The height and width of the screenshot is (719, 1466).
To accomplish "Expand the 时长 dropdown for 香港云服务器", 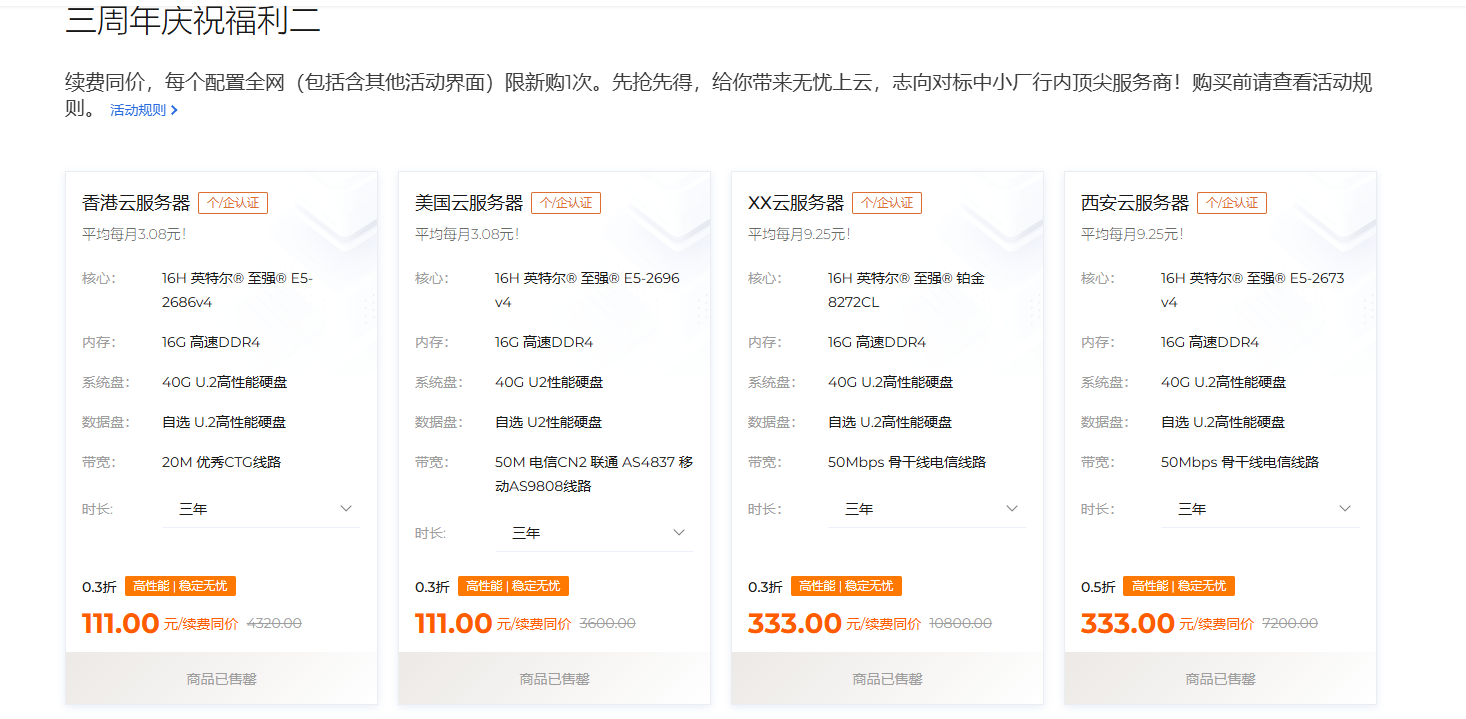I will pos(260,509).
